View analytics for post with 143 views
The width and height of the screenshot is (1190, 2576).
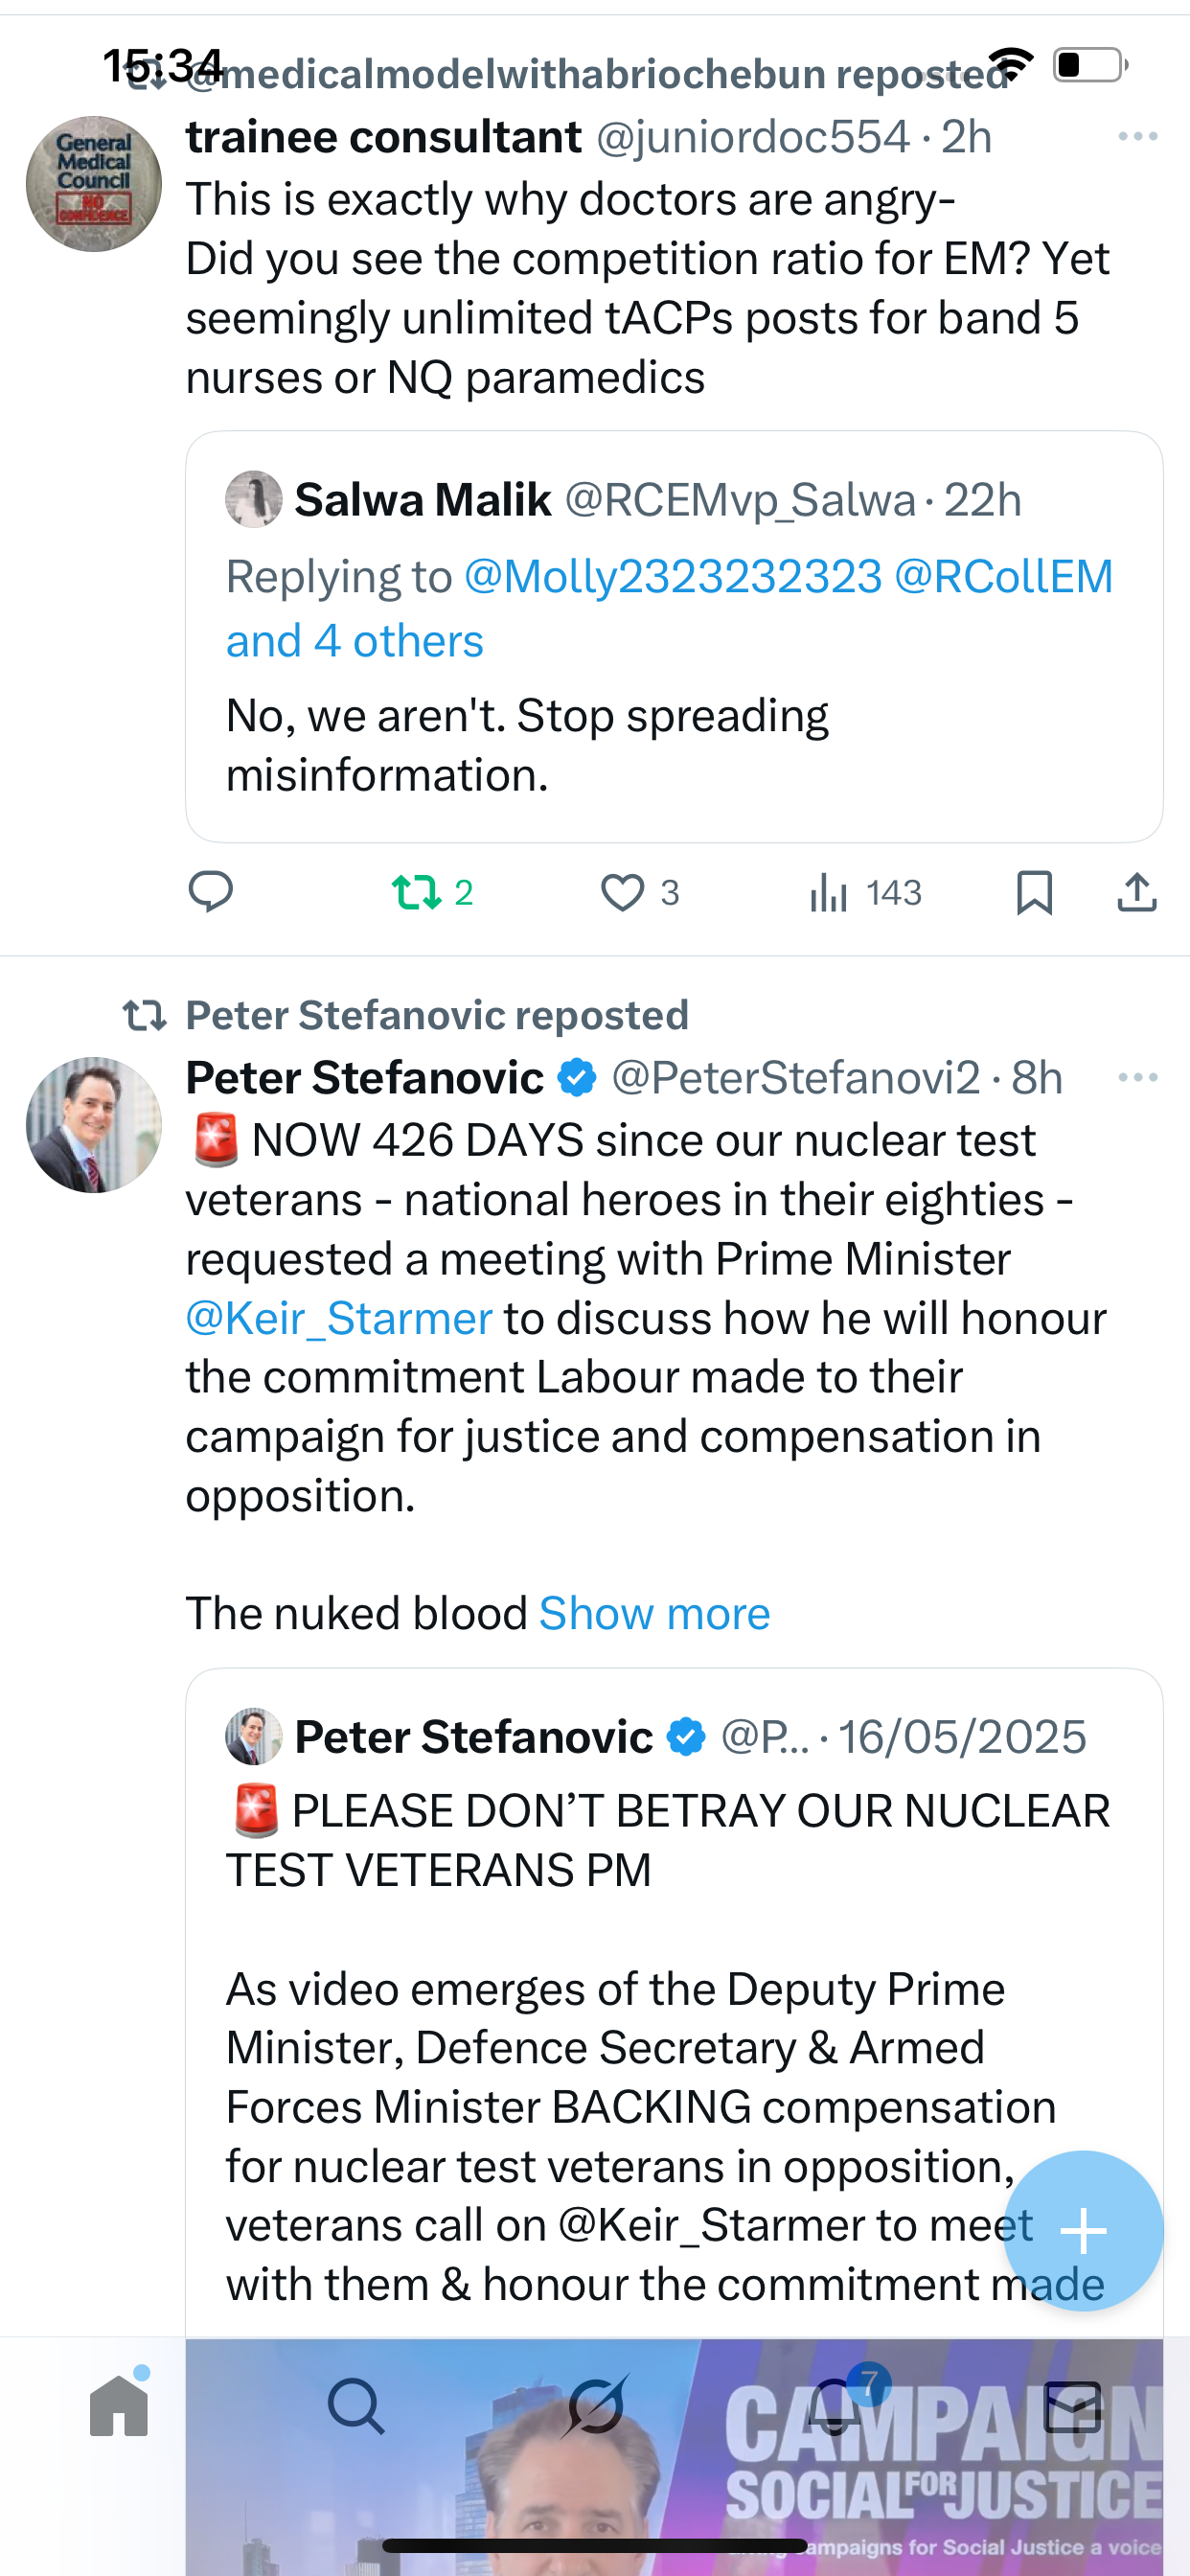pyautogui.click(x=829, y=892)
